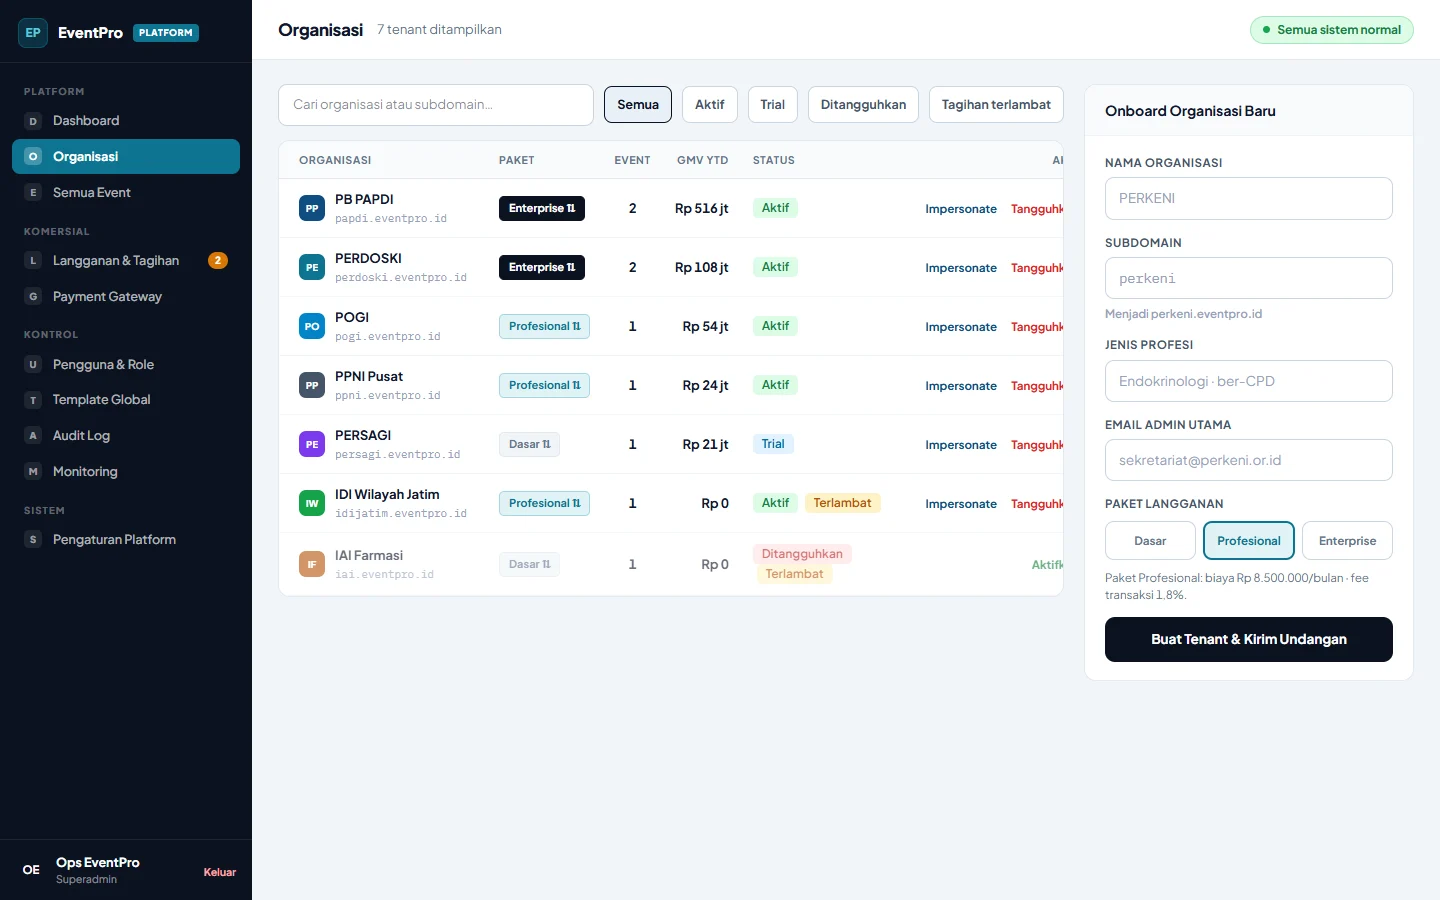The width and height of the screenshot is (1440, 900).
Task: Open the plan dropdown for PERDOSKI
Action: (x=542, y=267)
